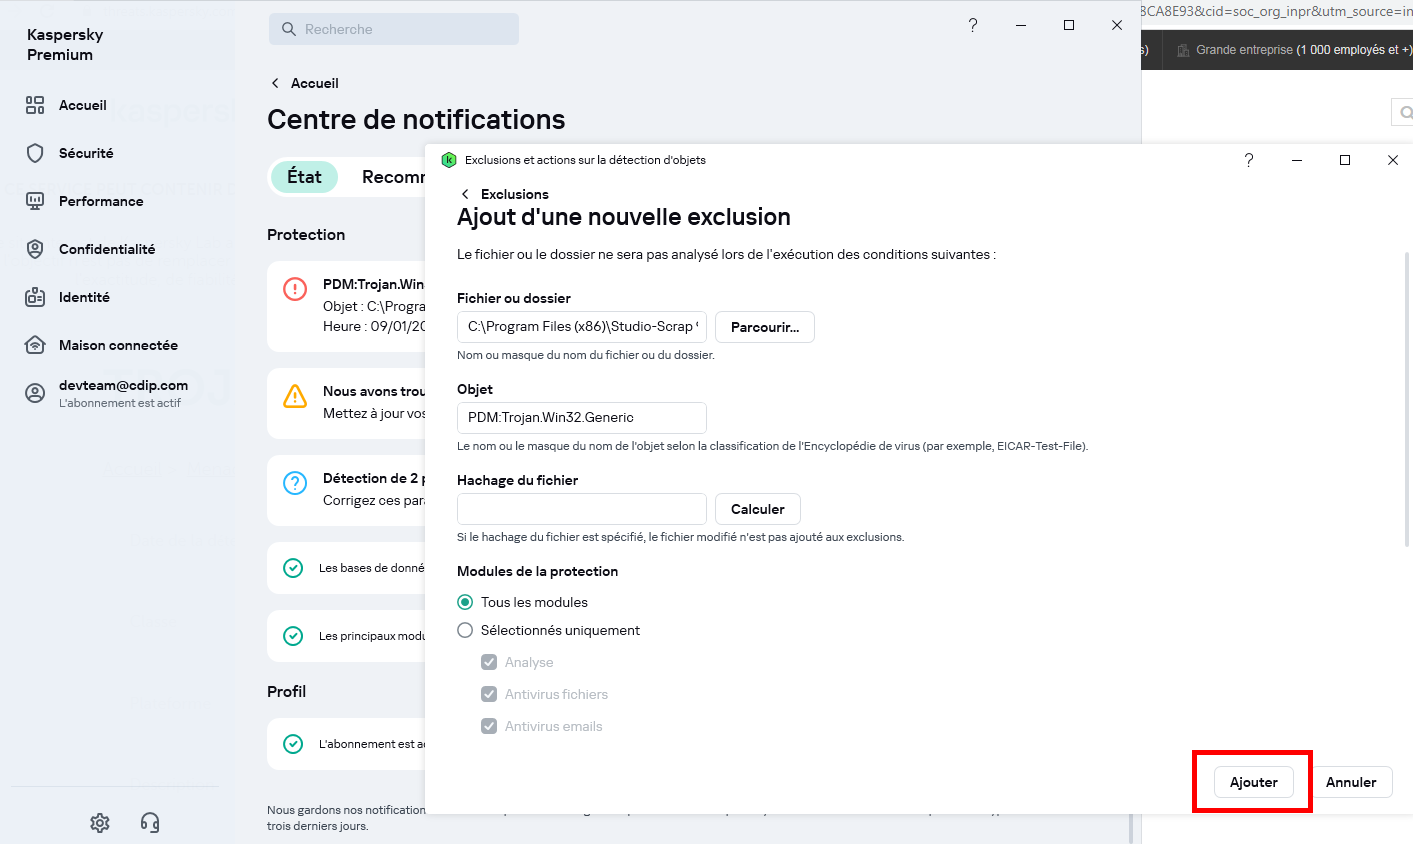Click blue question icon beside Détection de 2
This screenshot has width=1413, height=844.
click(x=295, y=483)
